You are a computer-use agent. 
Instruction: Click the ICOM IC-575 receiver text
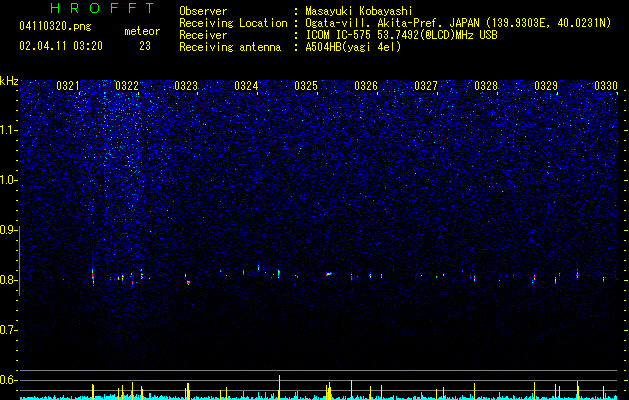point(401,35)
